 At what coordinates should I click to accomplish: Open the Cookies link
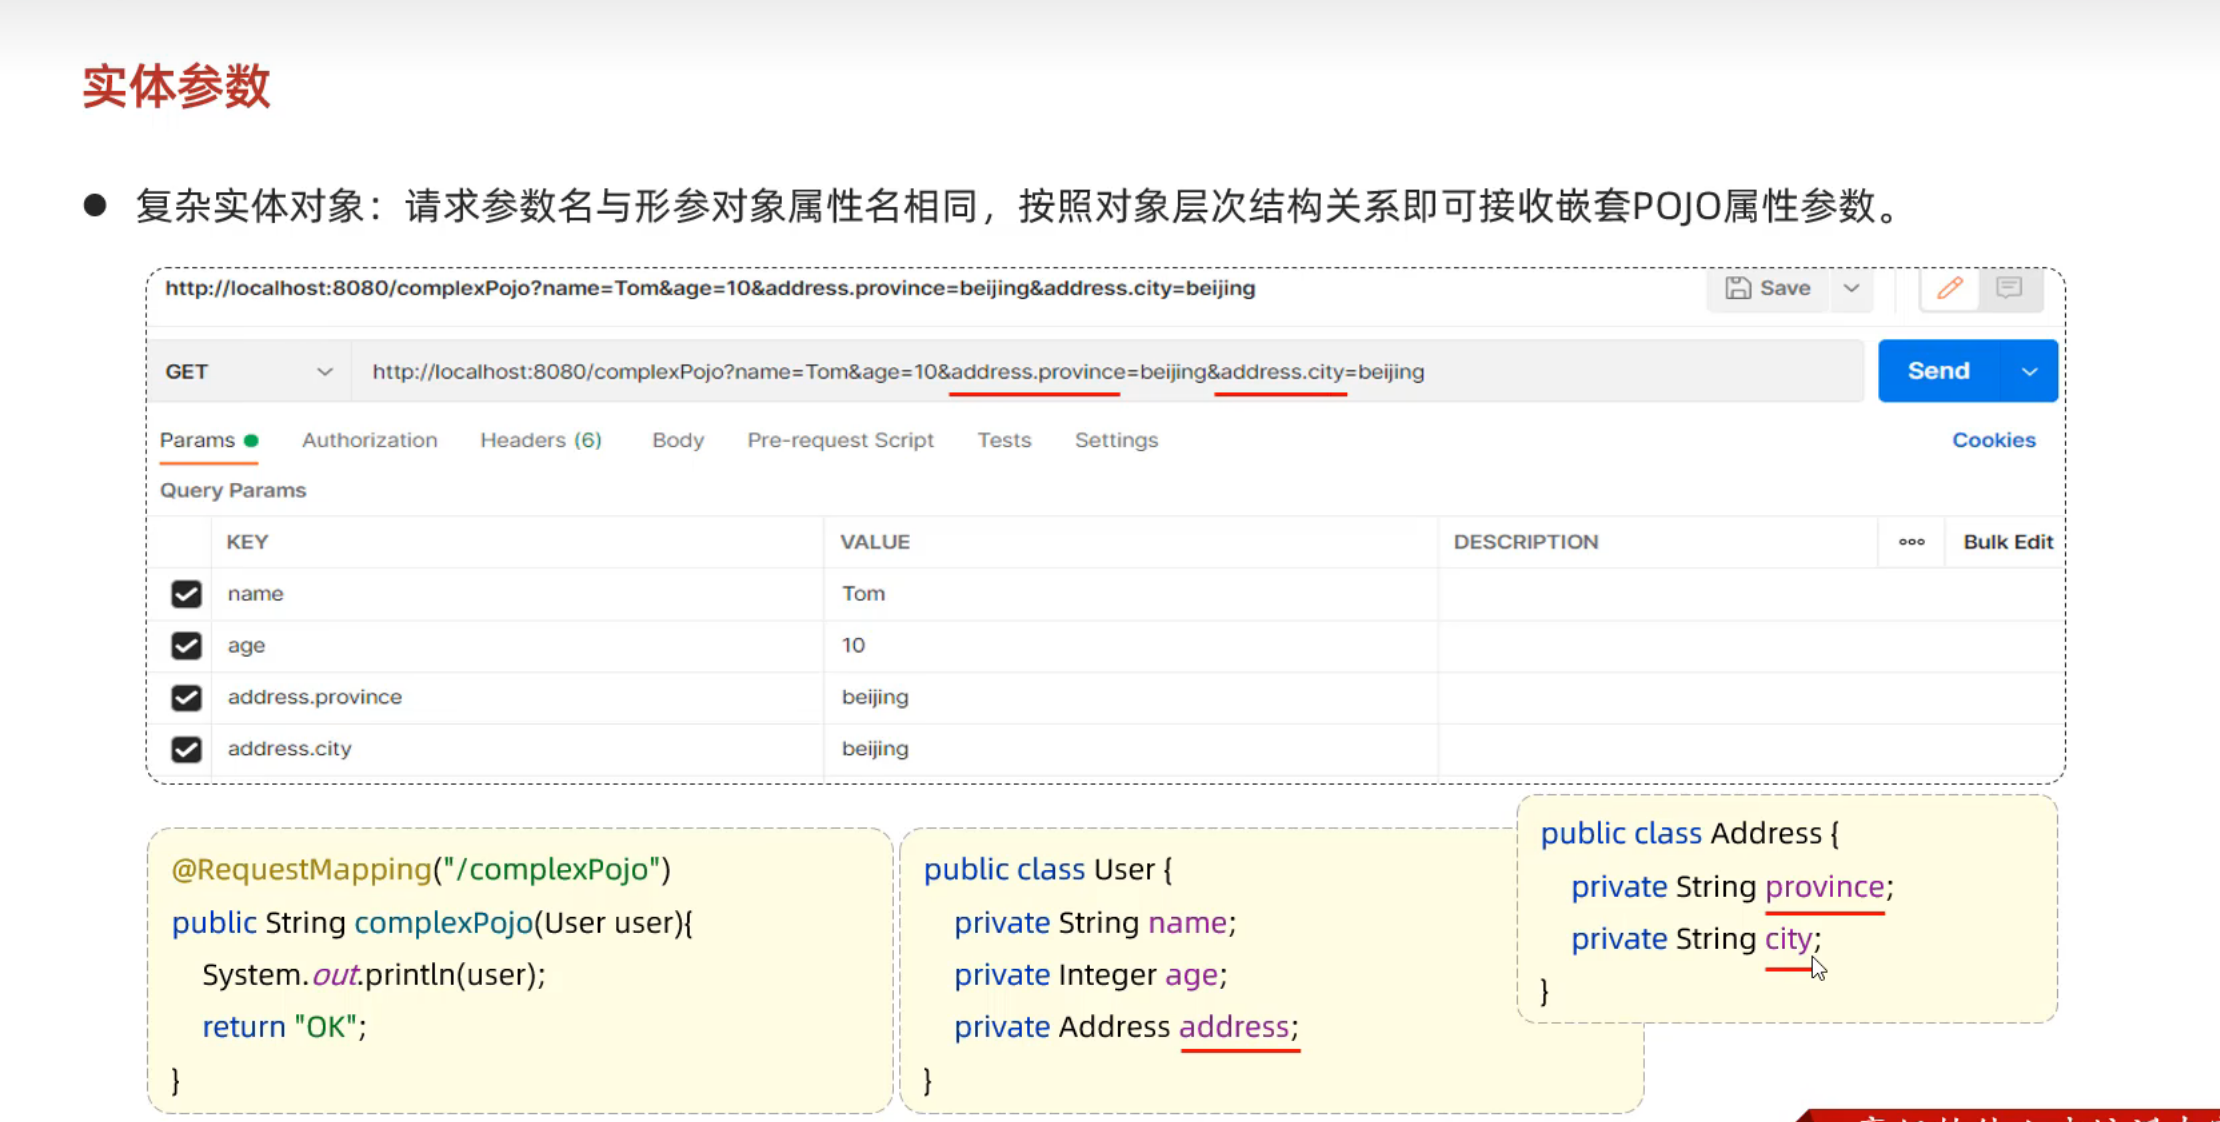click(x=1993, y=440)
